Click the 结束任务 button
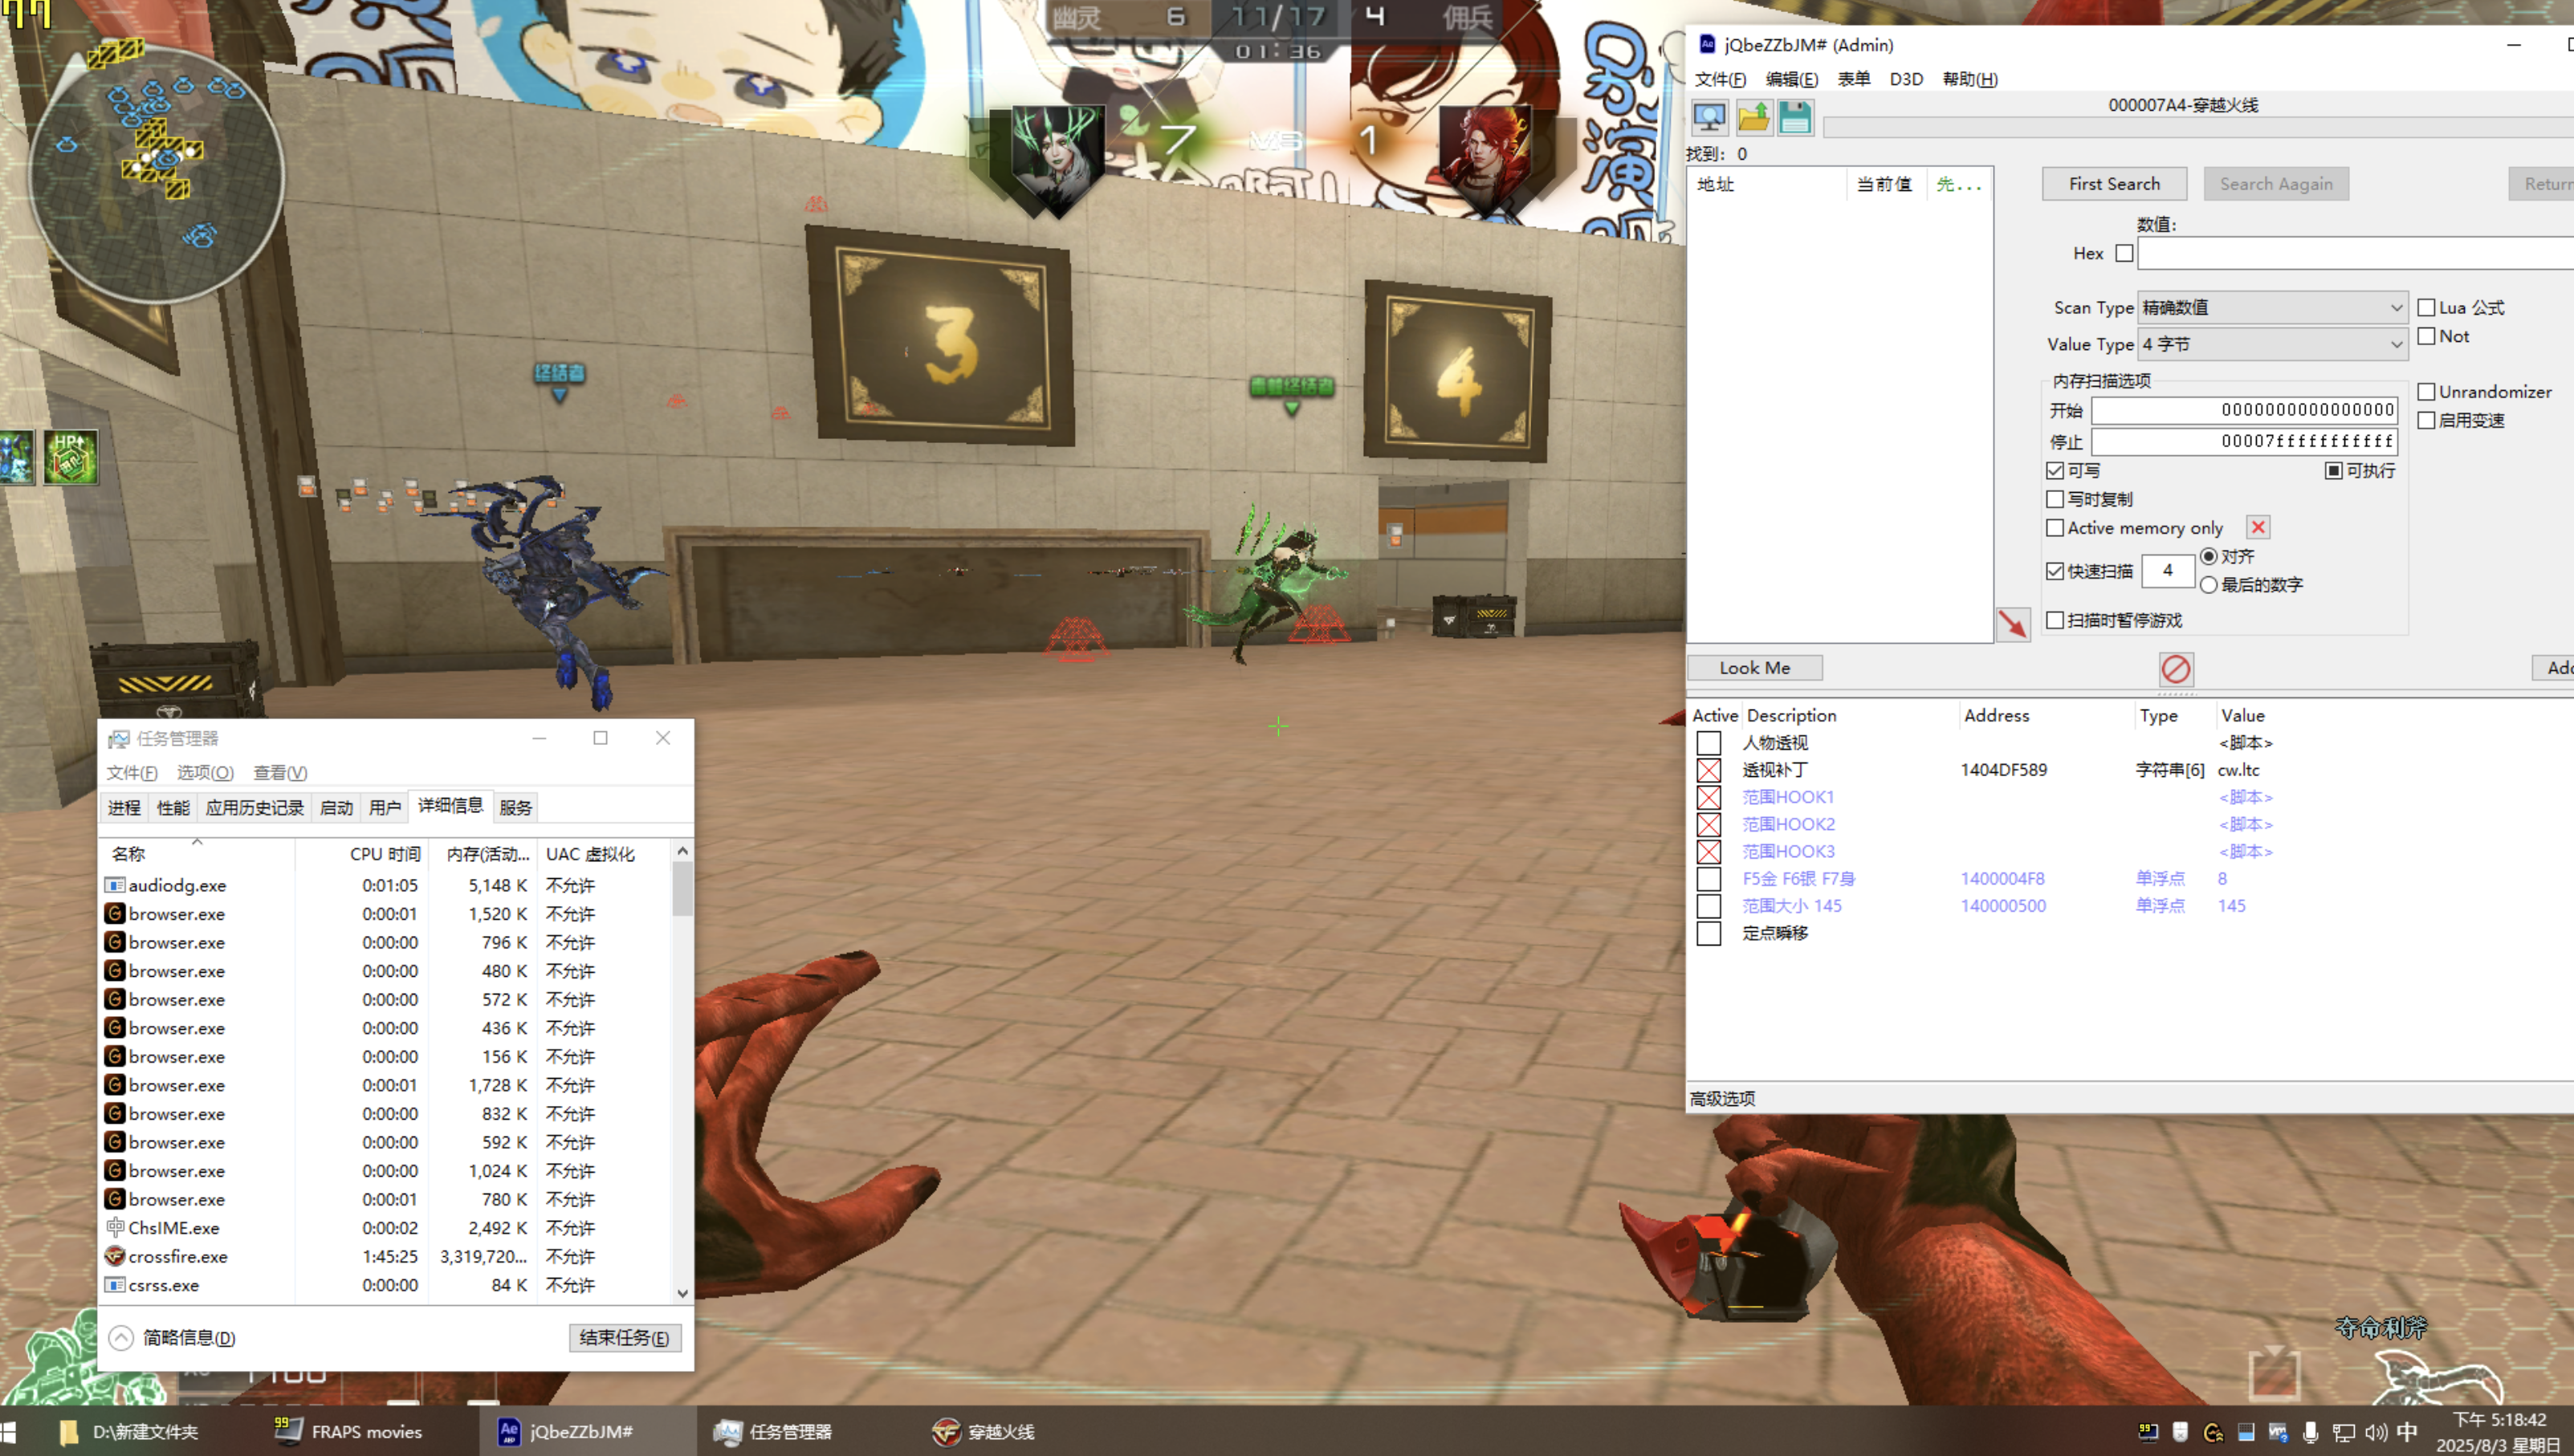 click(x=624, y=1337)
